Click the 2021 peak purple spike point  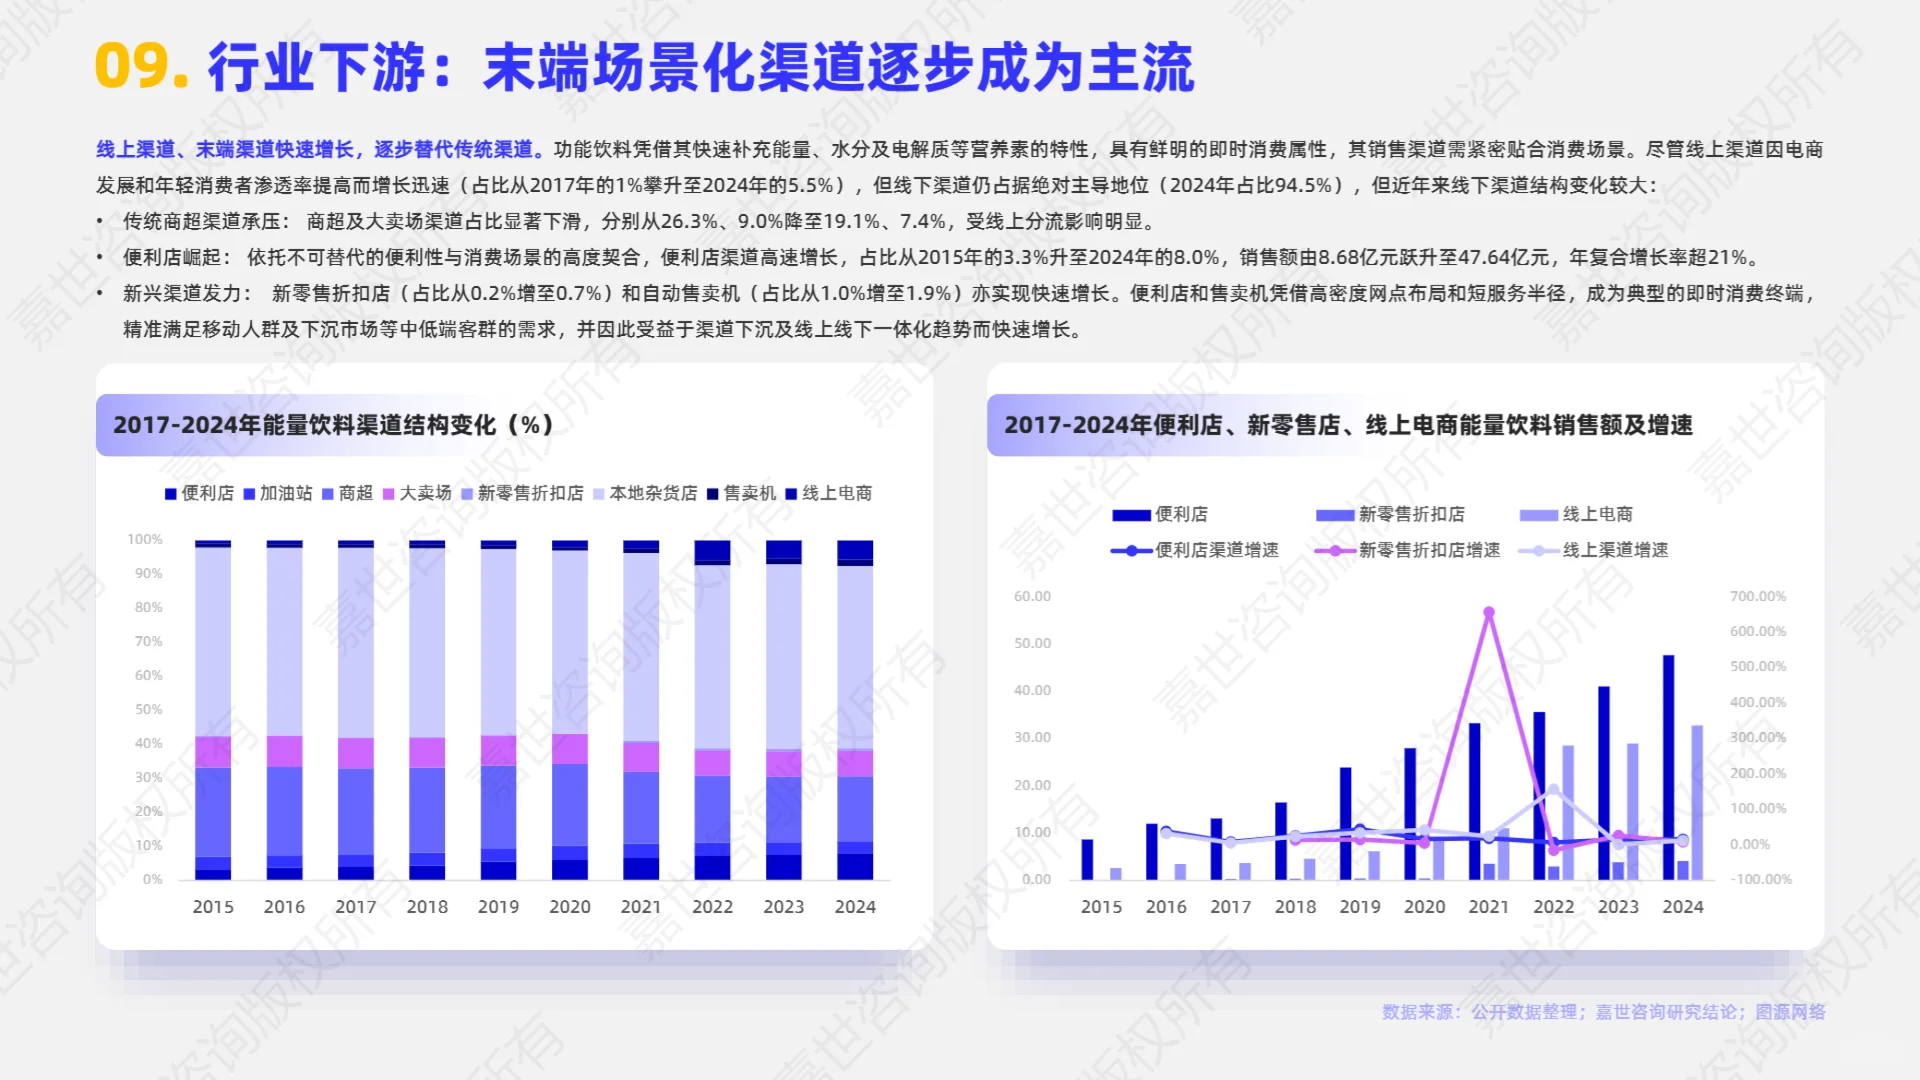(x=1488, y=611)
